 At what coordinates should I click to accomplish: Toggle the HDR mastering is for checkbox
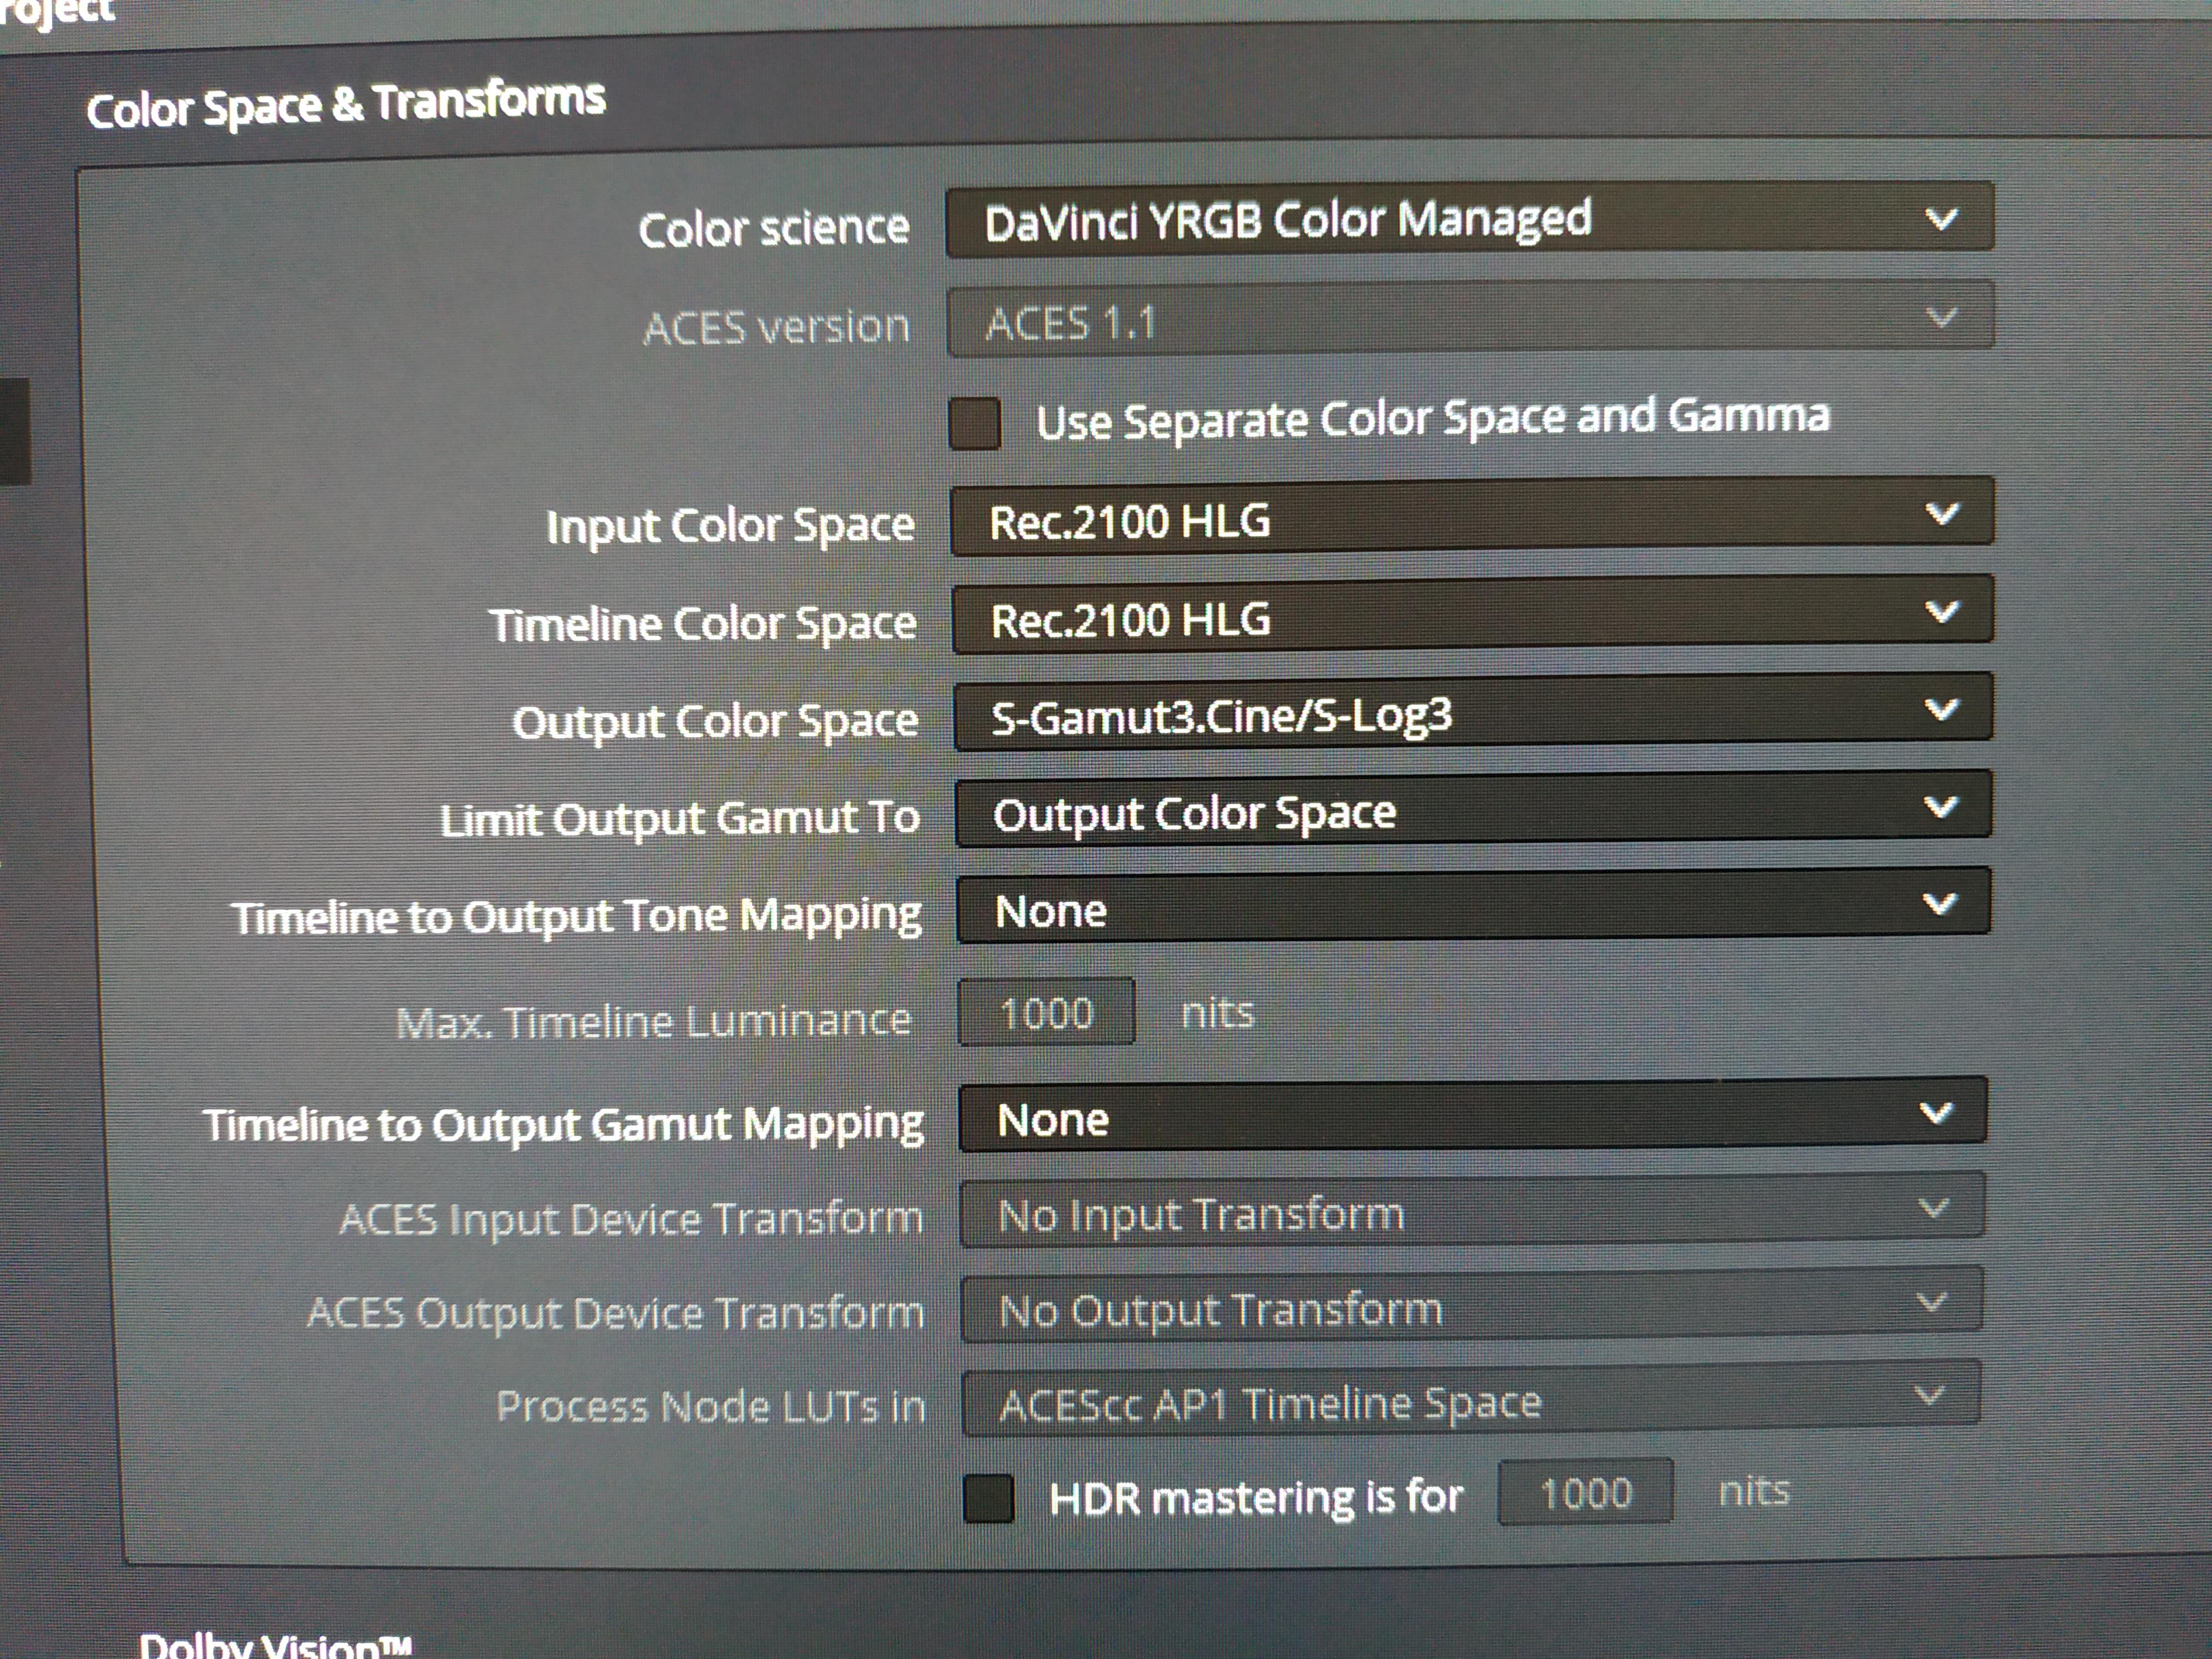[988, 1498]
